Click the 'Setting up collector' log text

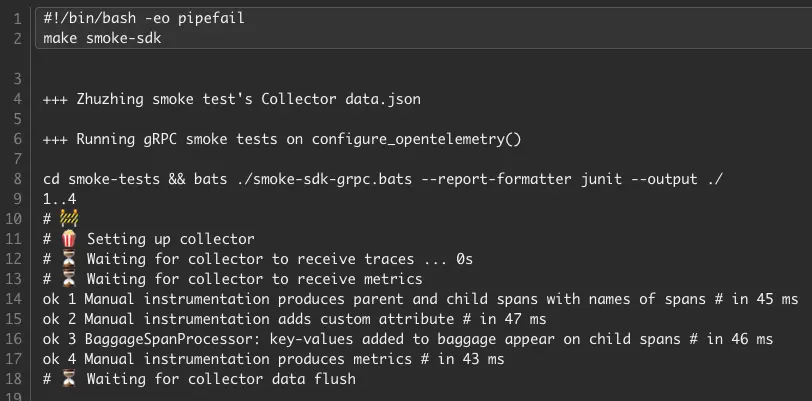170,239
